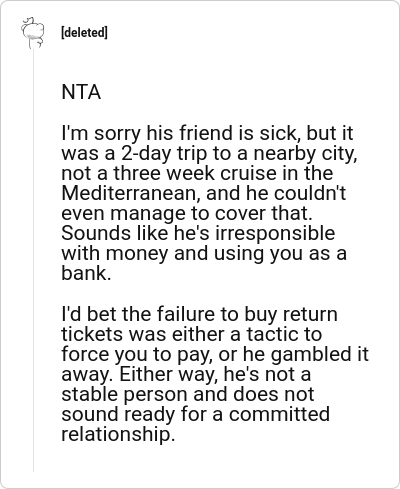The height and width of the screenshot is (489, 400).
Task: Click the line "was a 2-day trip to a nearby city"
Action: pyautogui.click(x=209, y=154)
